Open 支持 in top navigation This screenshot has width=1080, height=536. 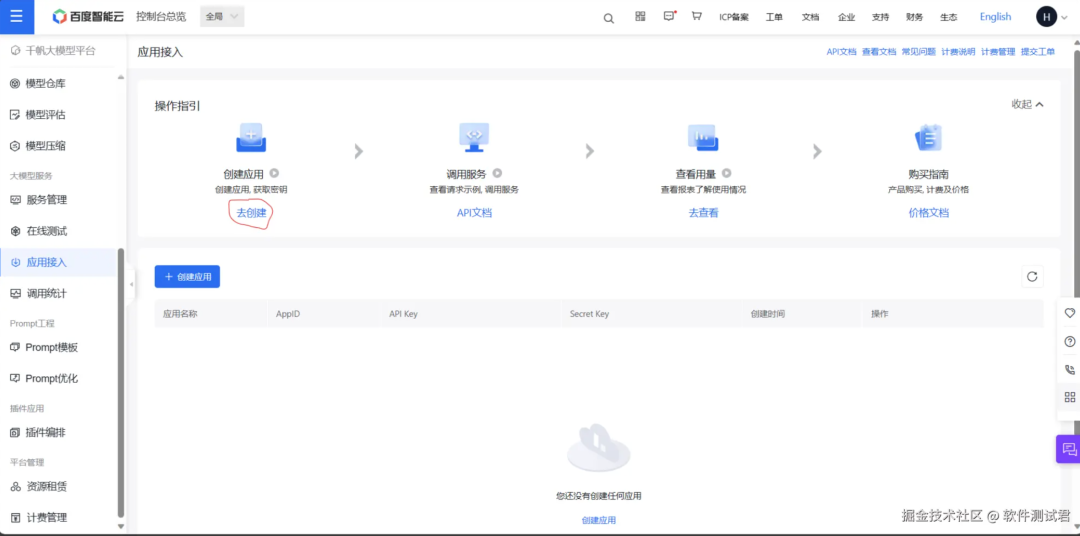(x=880, y=17)
